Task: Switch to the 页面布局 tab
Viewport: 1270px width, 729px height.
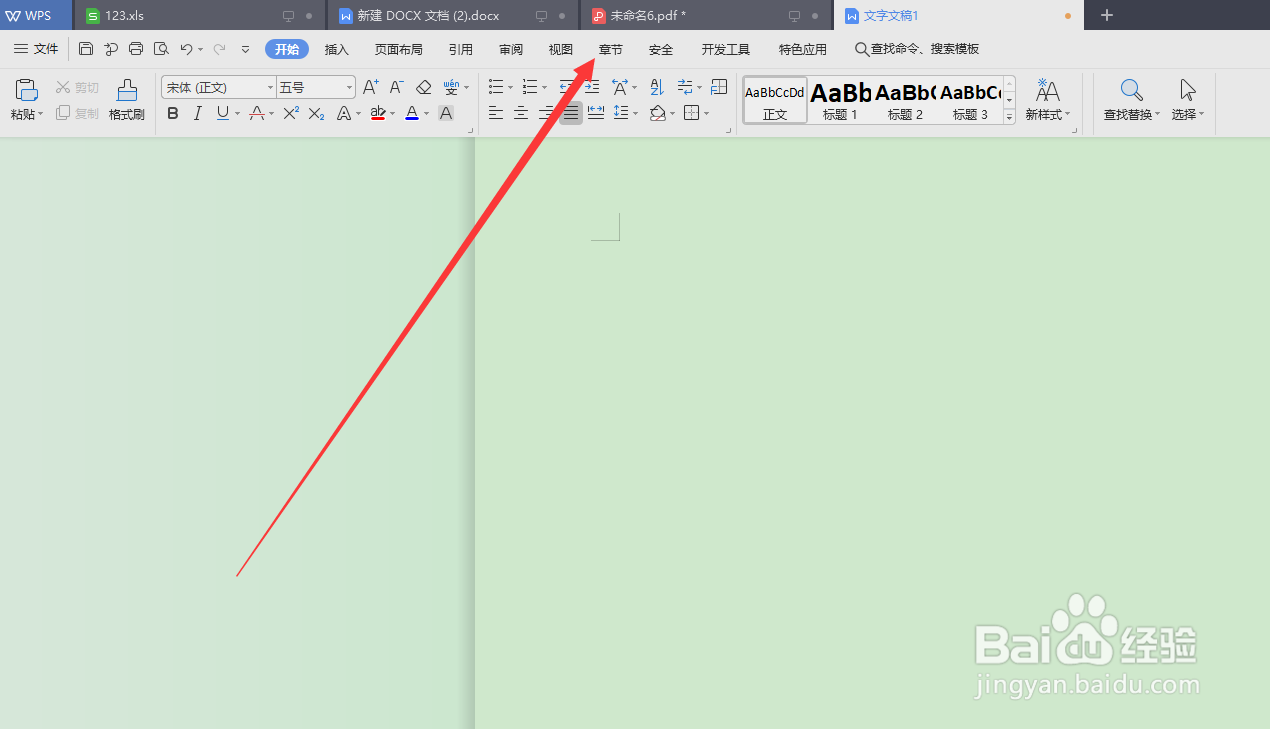Action: tap(399, 49)
